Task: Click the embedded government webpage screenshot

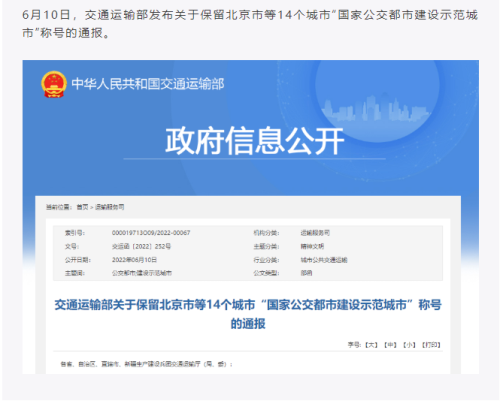Action: click(251, 217)
